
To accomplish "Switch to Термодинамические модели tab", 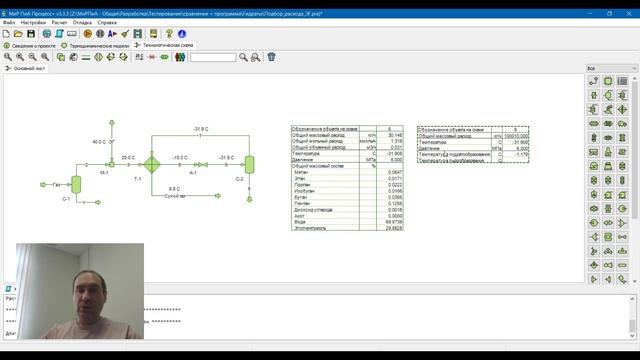I will 95,46.
